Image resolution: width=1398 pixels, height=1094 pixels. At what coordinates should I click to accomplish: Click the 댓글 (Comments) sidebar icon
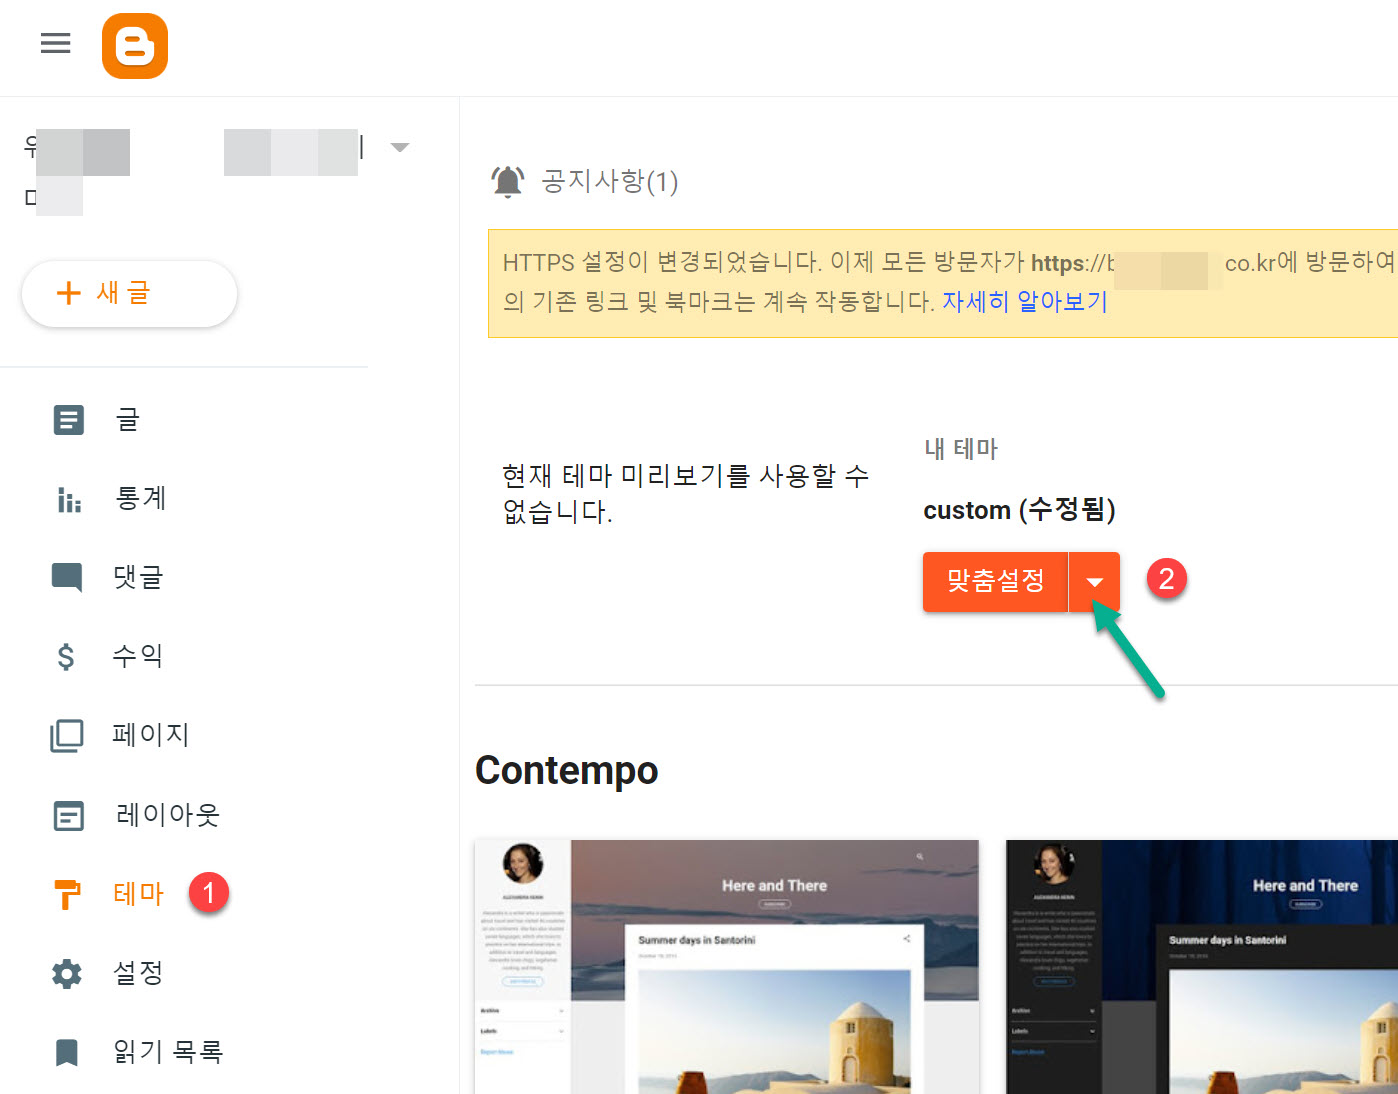(x=67, y=577)
